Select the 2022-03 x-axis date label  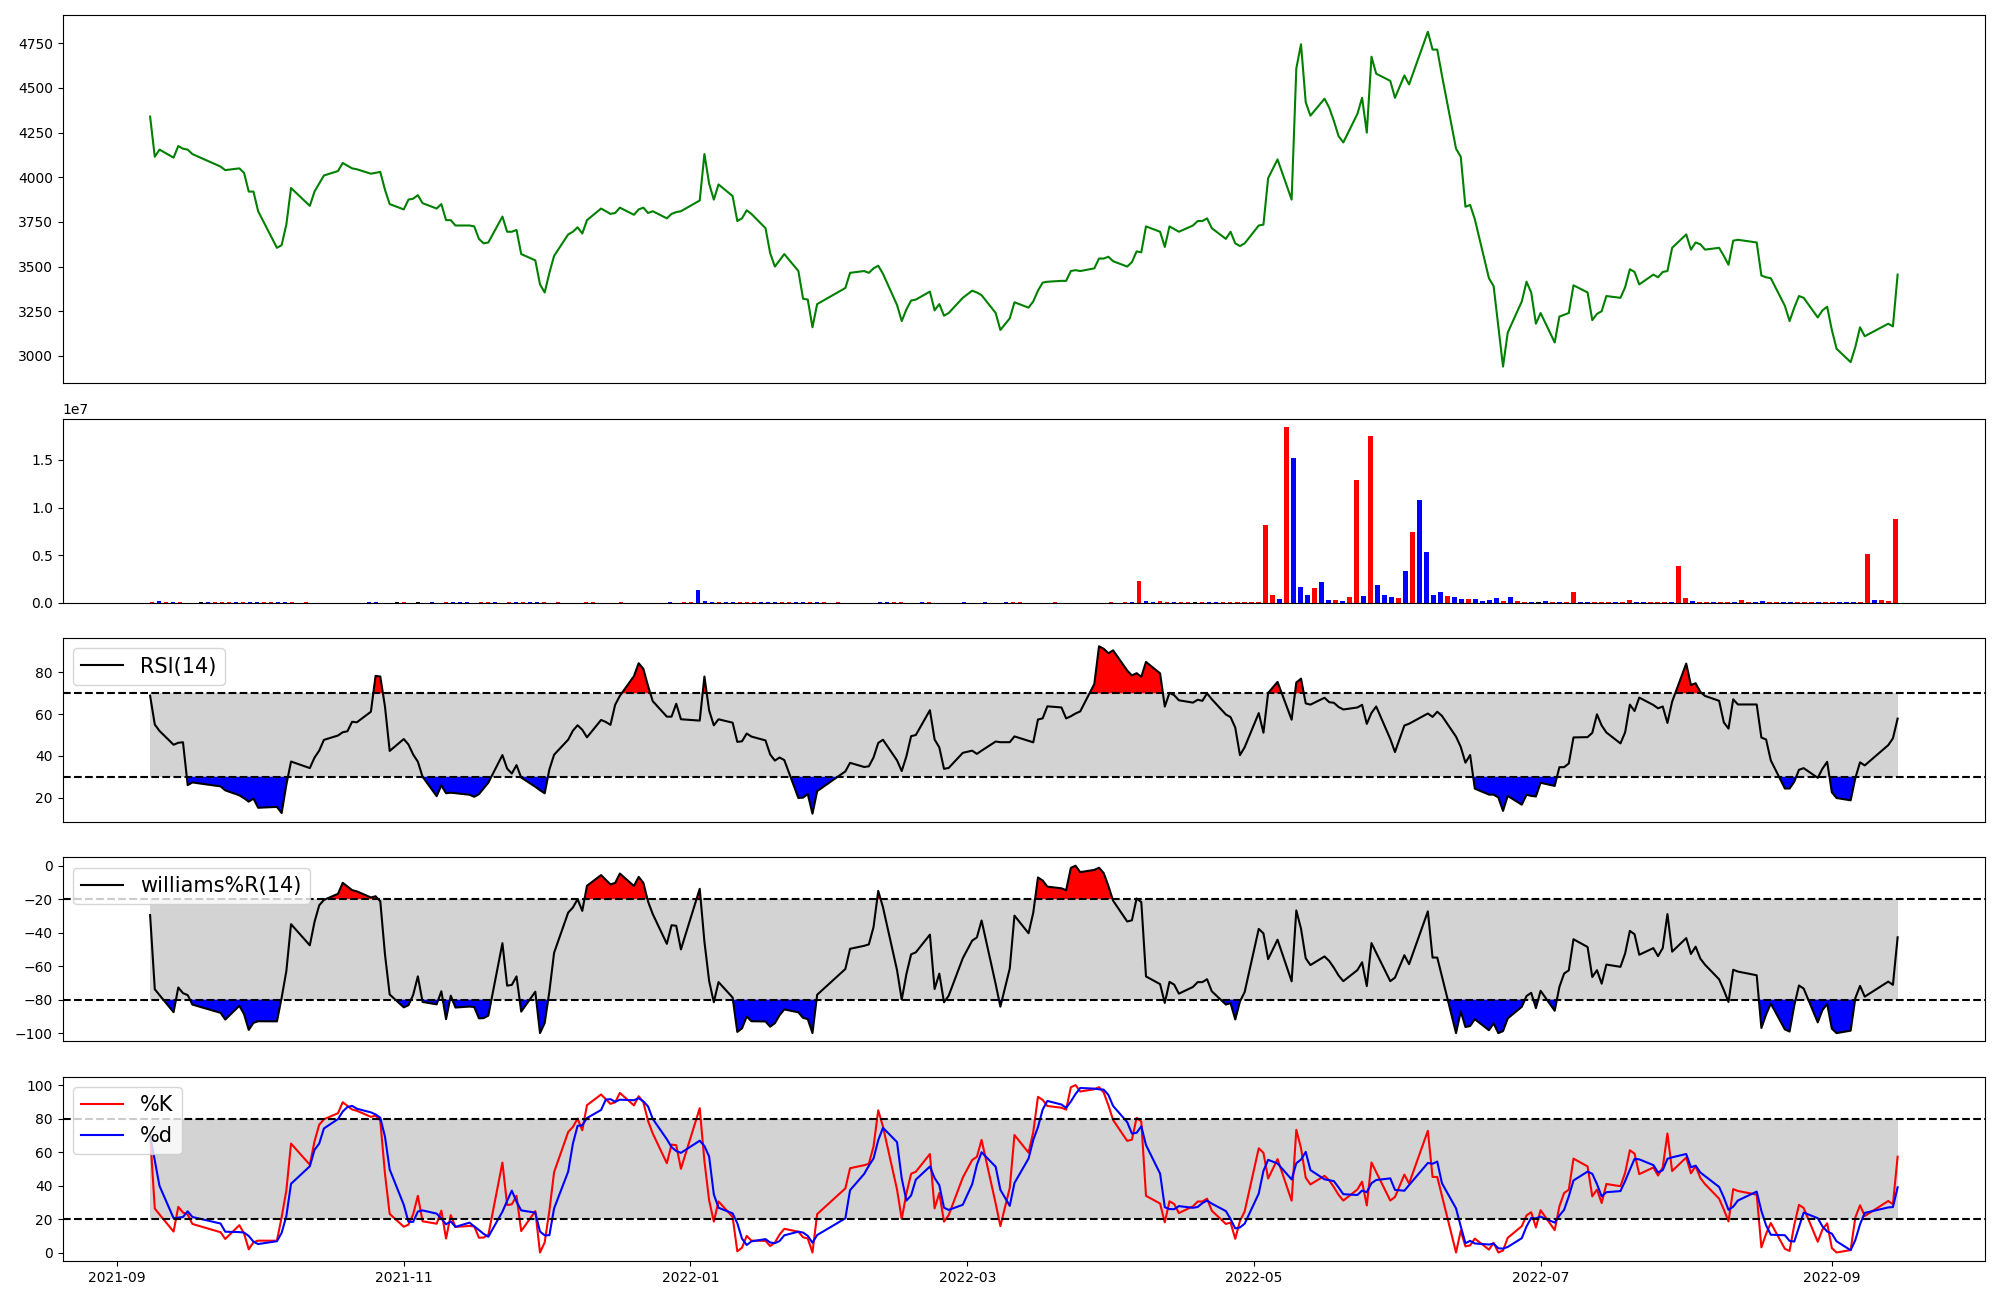(x=966, y=1277)
